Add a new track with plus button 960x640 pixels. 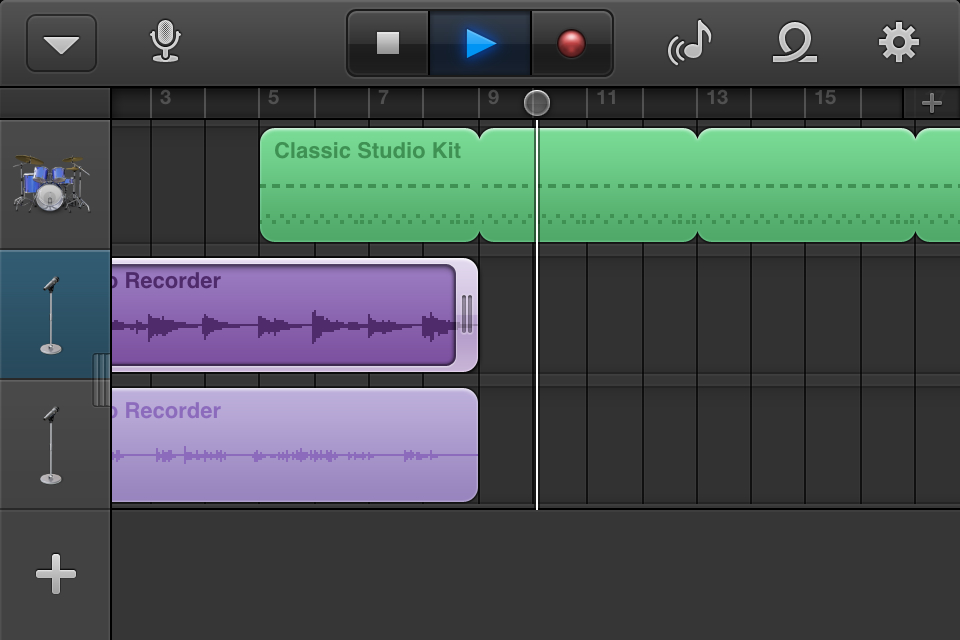pyautogui.click(x=55, y=574)
